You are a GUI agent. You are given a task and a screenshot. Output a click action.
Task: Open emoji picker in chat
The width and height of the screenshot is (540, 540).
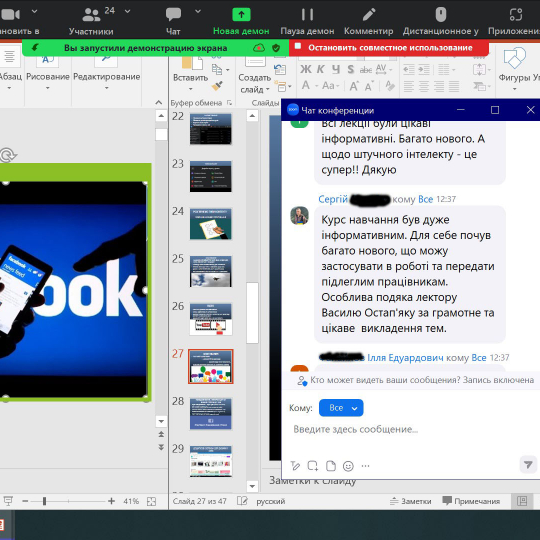[x=348, y=466]
